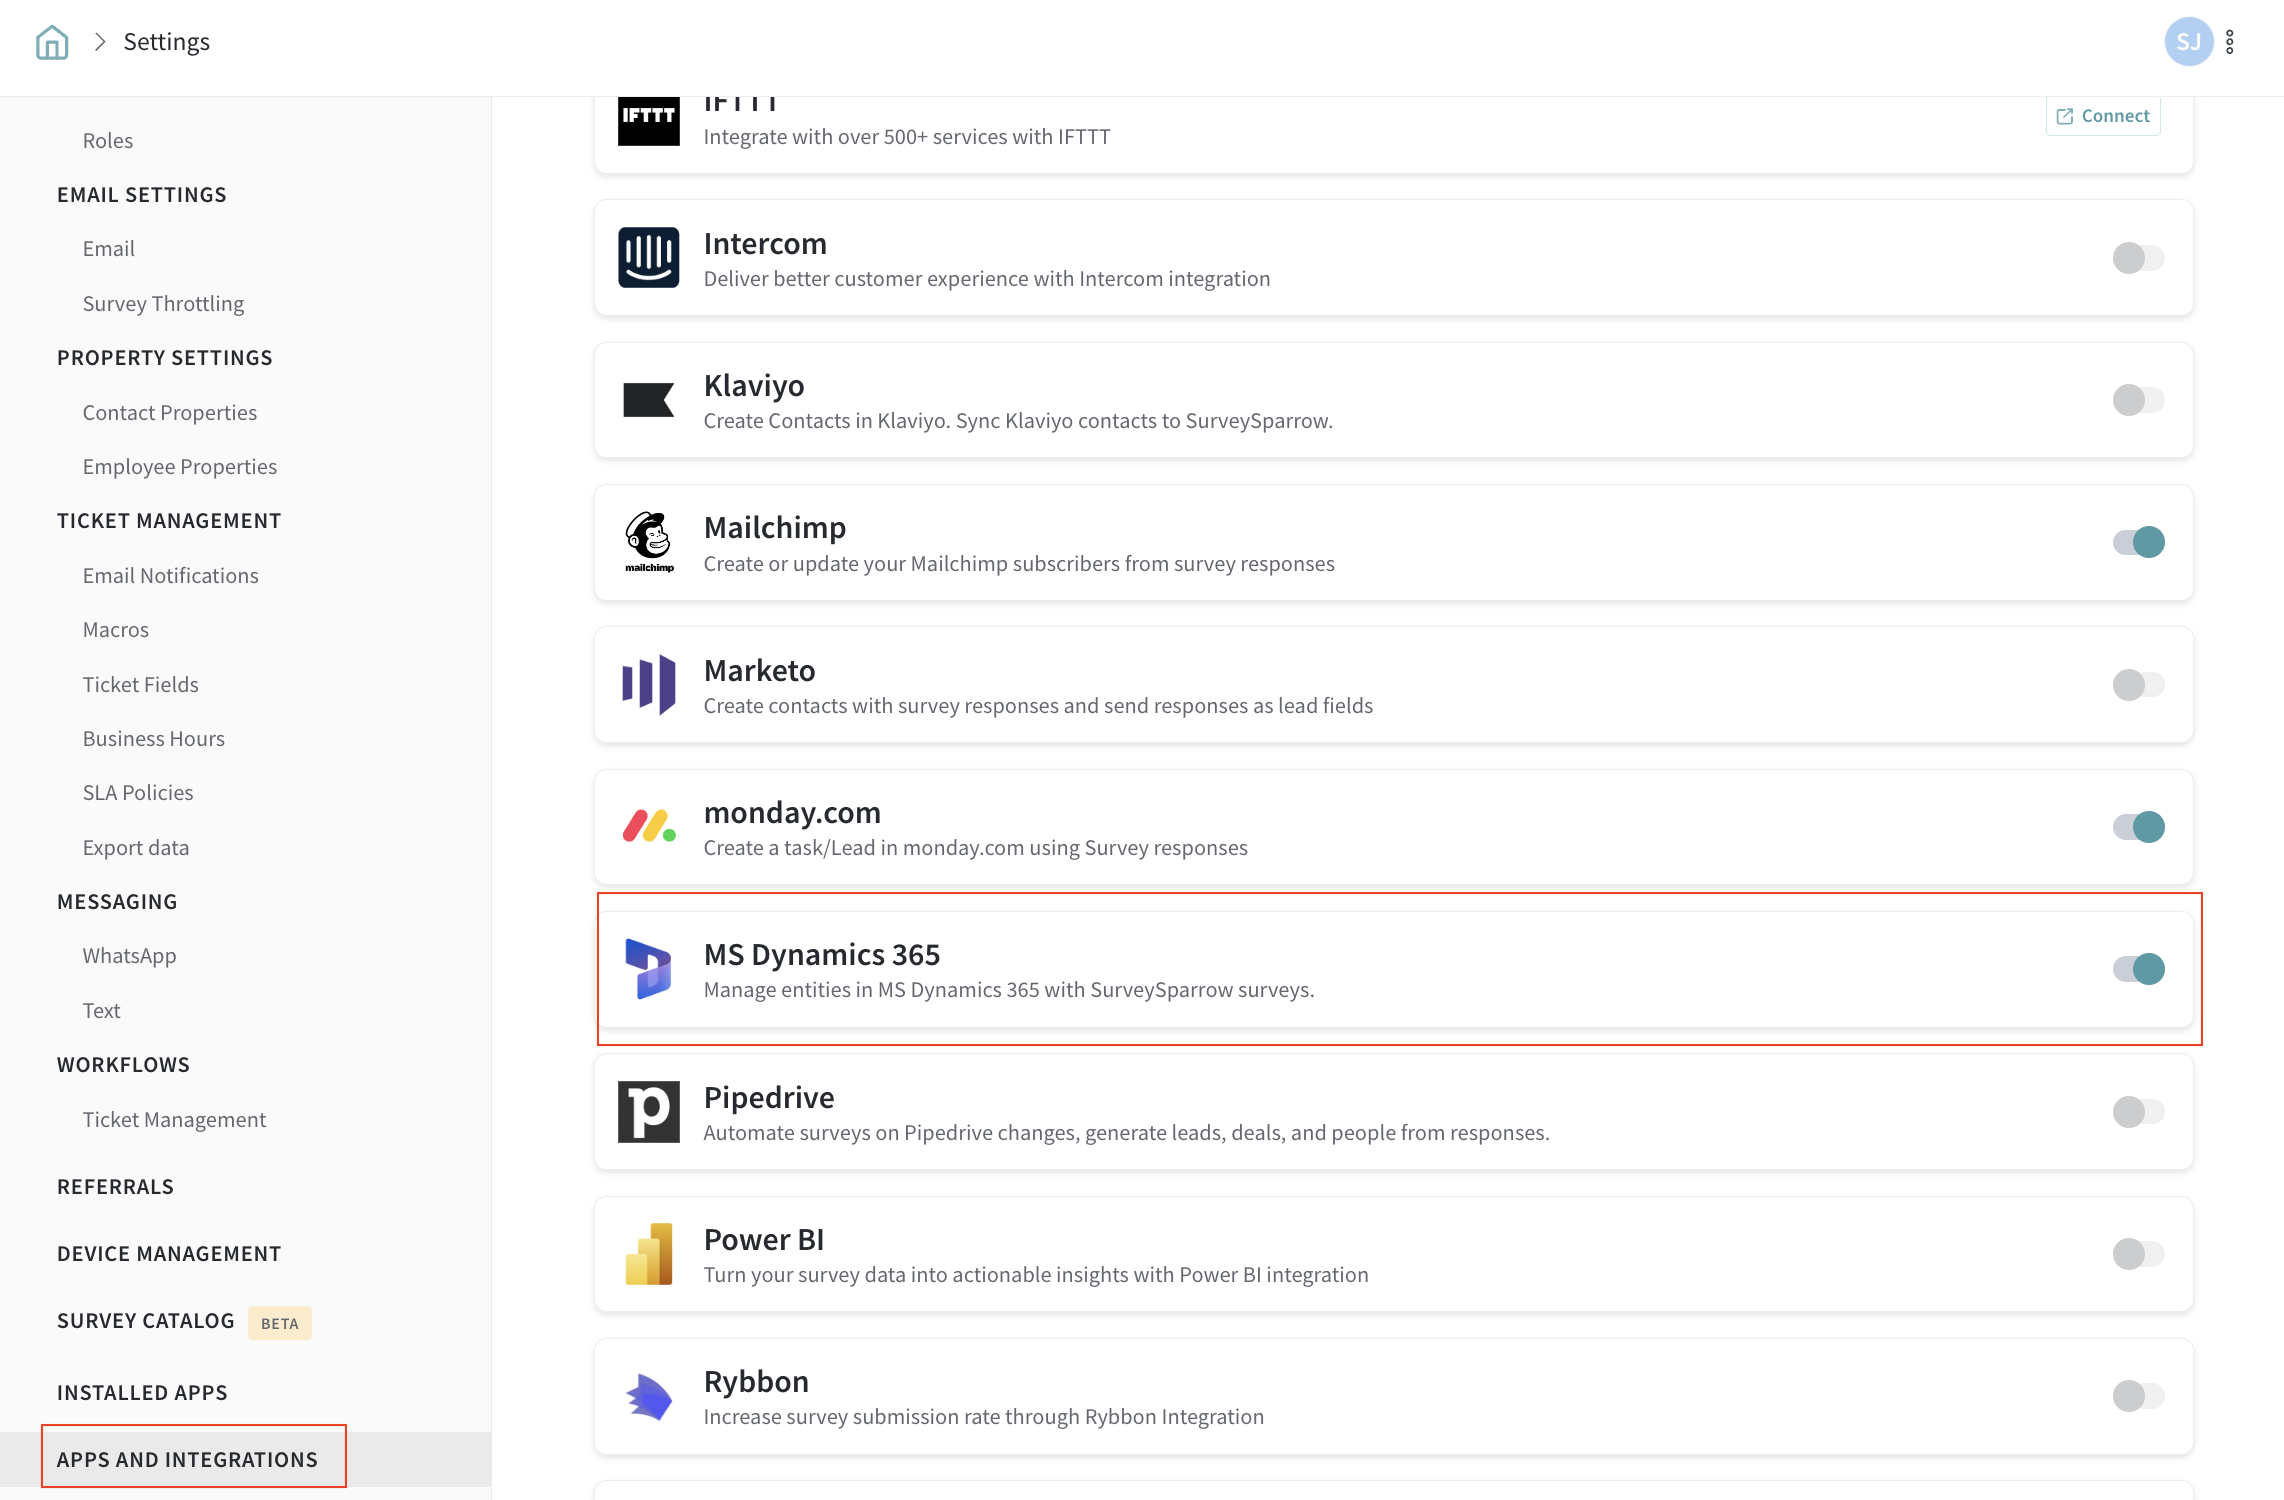Expand the Ticket Management section header
This screenshot has height=1500, width=2284.
tap(169, 521)
